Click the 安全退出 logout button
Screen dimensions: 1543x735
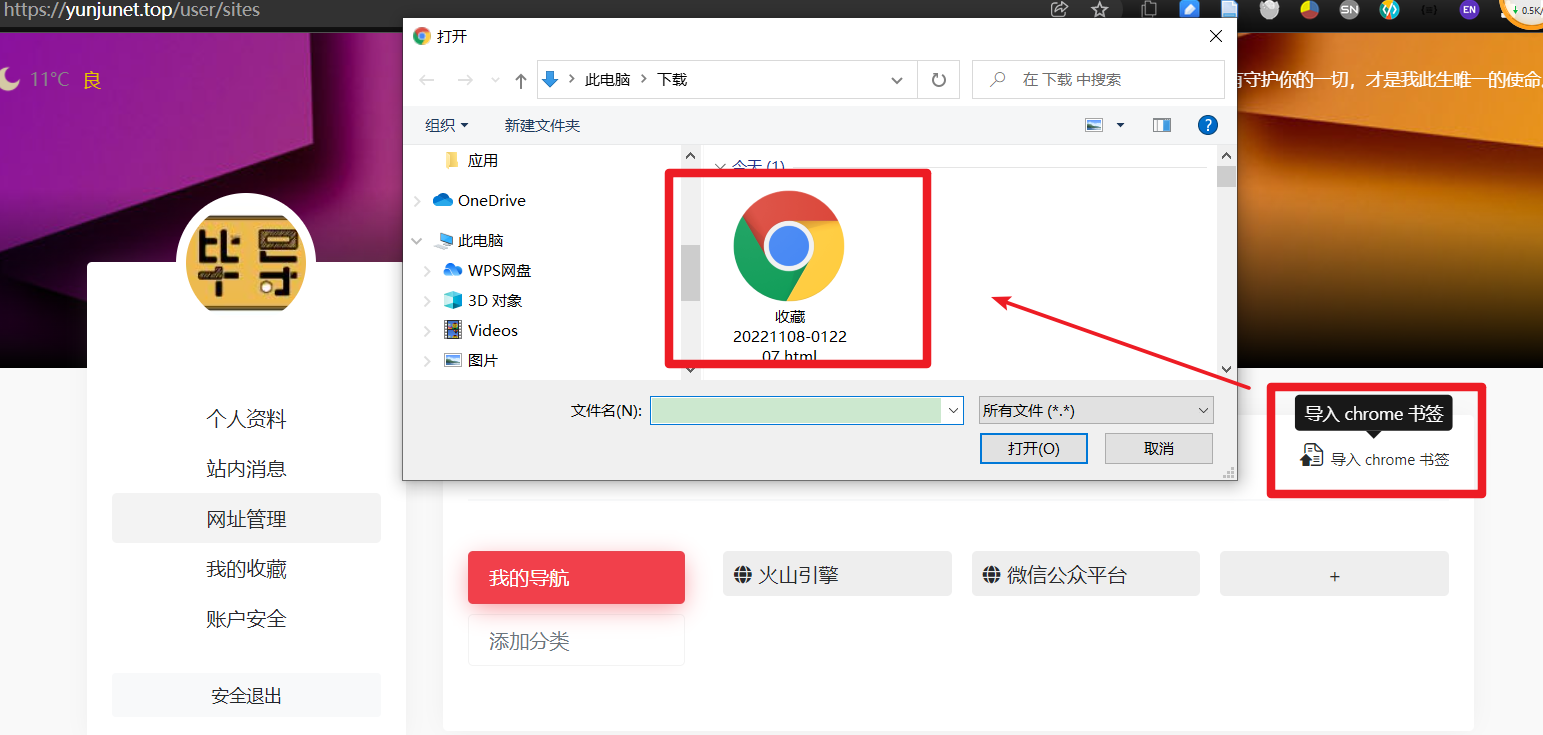246,695
